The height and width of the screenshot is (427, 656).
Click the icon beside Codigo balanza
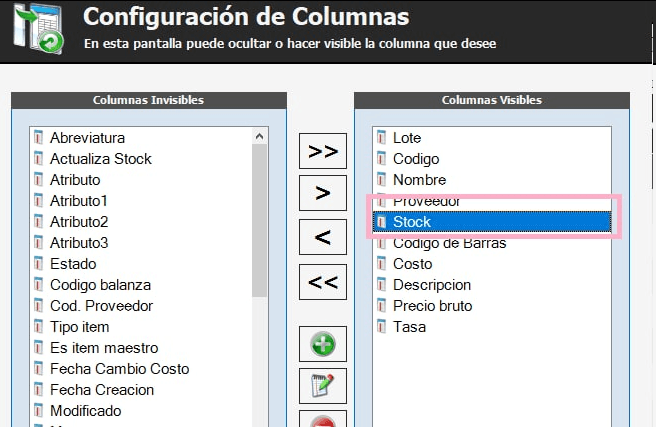[x=38, y=285]
